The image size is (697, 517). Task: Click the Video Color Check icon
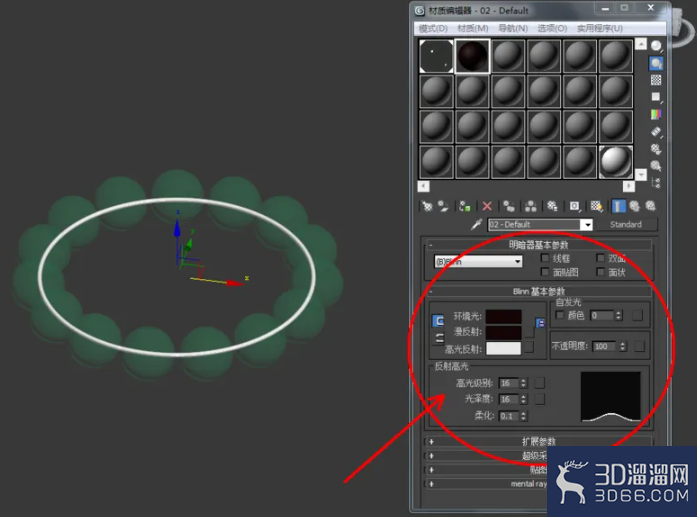pos(656,114)
